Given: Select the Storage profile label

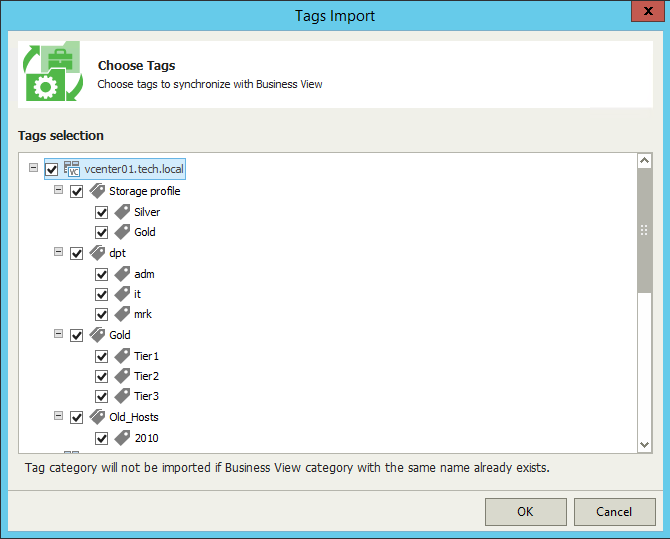Looking at the screenshot, I should coord(145,191).
